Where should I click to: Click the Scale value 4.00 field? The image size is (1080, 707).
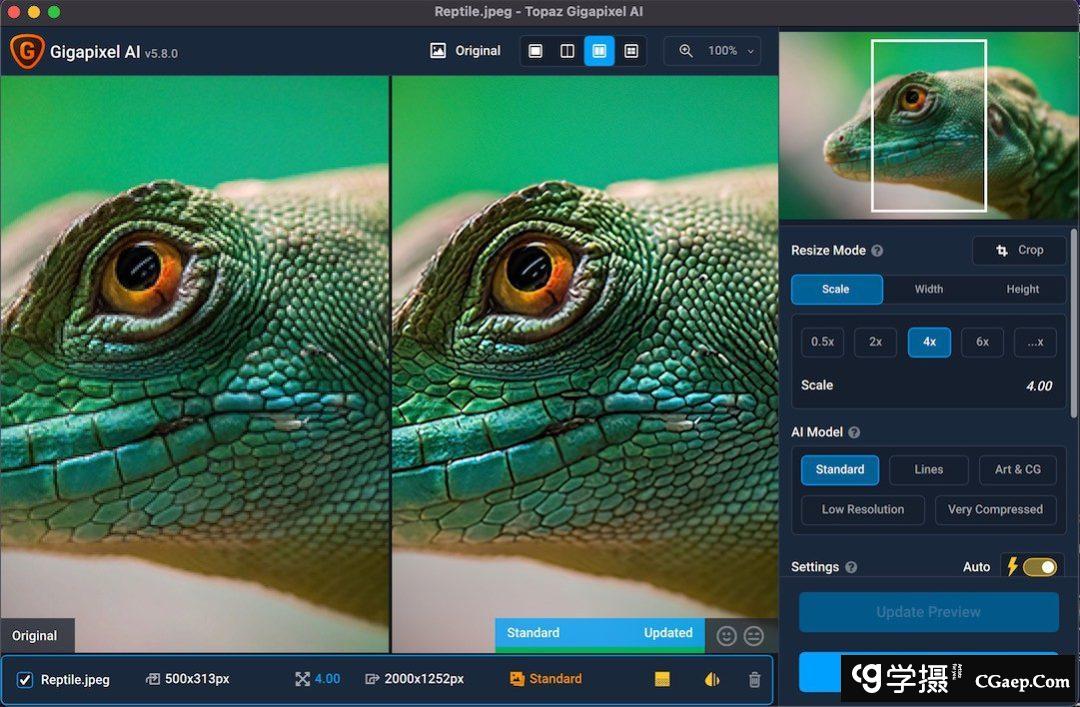[1038, 386]
